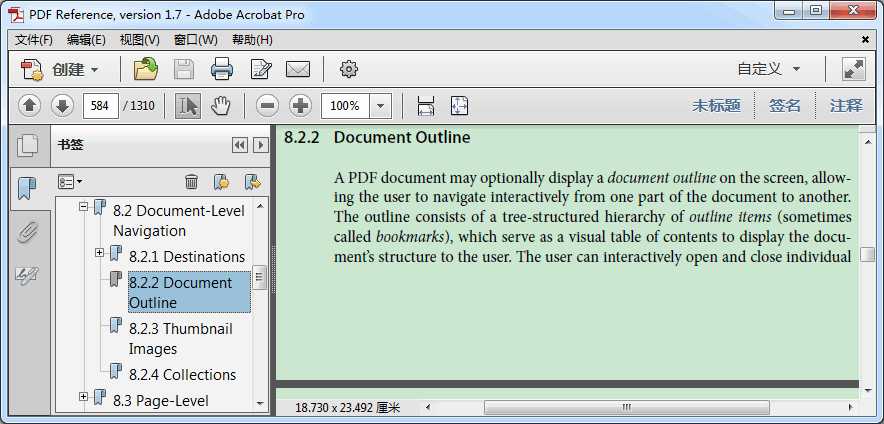The image size is (884, 424).
Task: Collapse the bookmarks panel double-arrow button
Action: click(x=240, y=145)
